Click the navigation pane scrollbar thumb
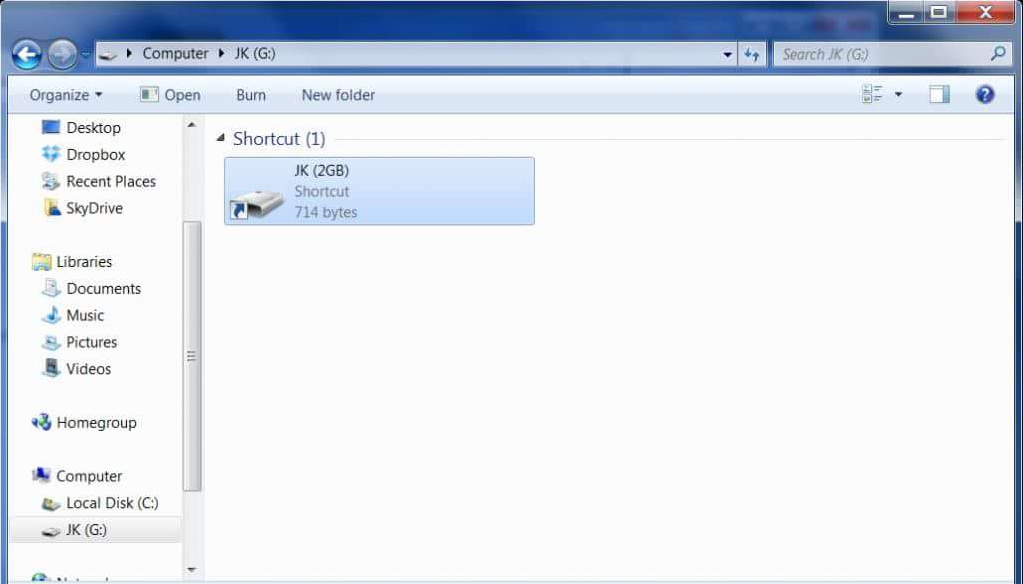 (191, 356)
